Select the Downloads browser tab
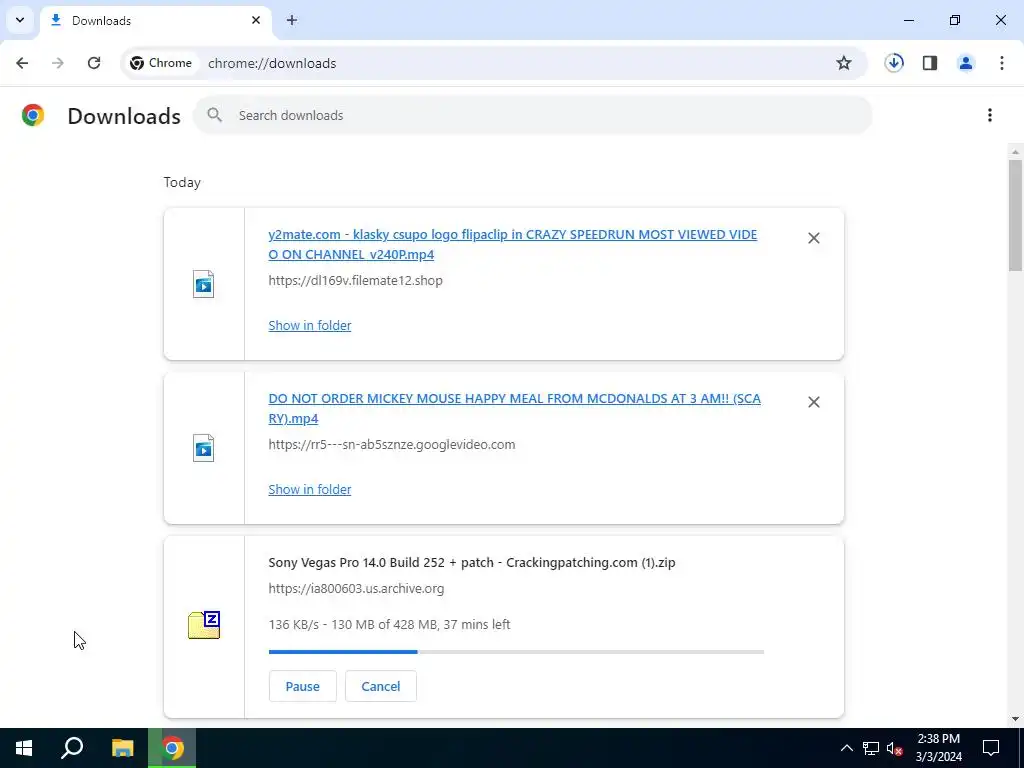Screen dimensions: 1024x768 click(155, 21)
